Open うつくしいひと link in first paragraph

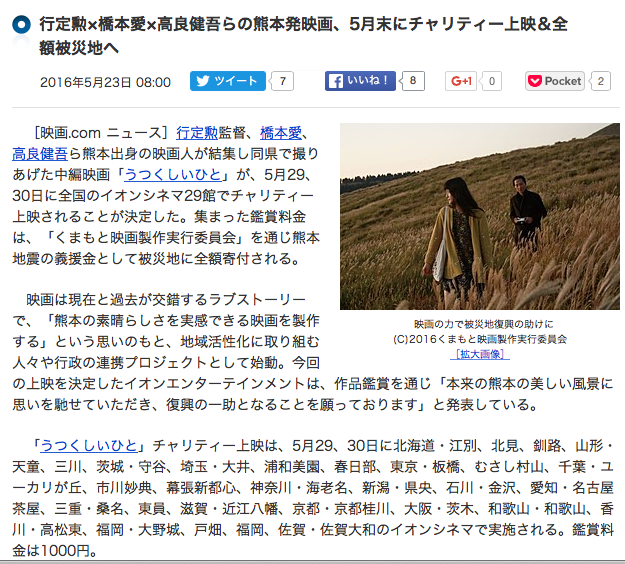(x=173, y=175)
